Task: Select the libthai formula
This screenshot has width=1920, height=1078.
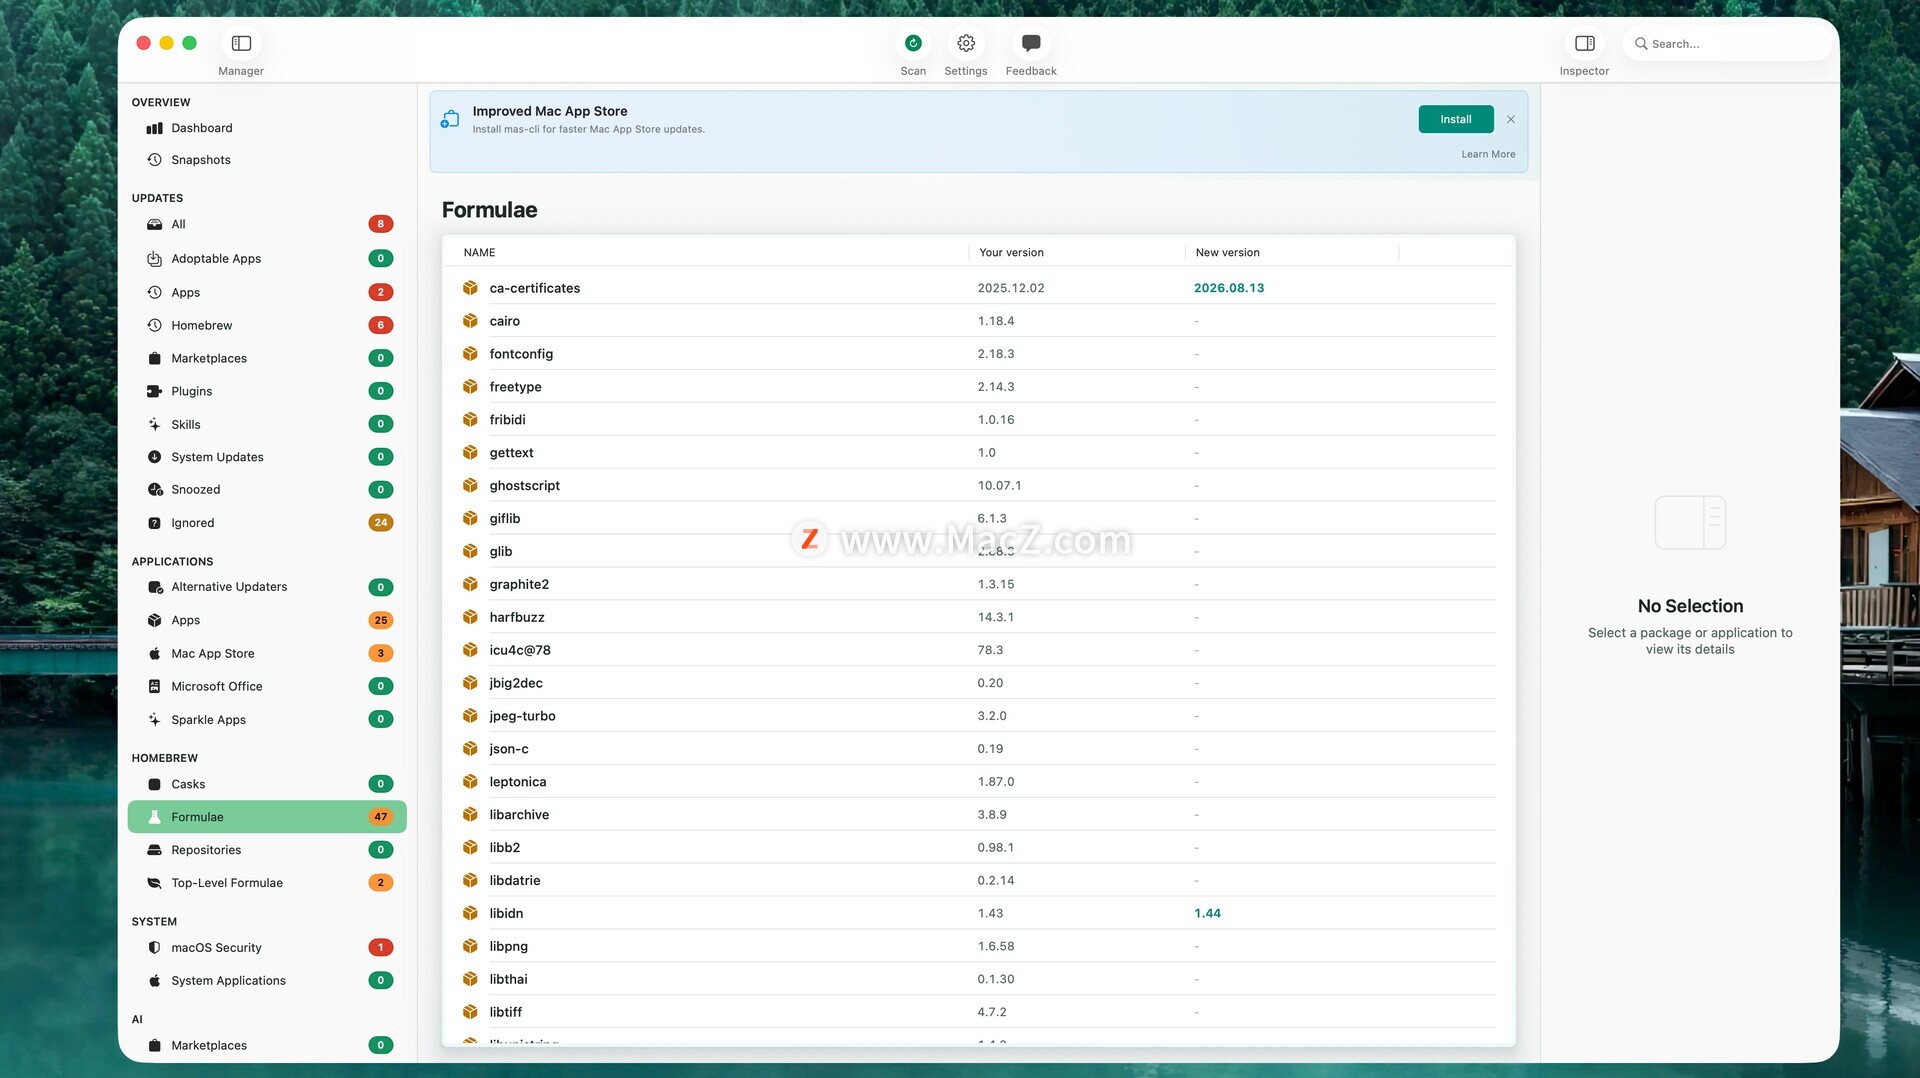Action: pos(979,979)
